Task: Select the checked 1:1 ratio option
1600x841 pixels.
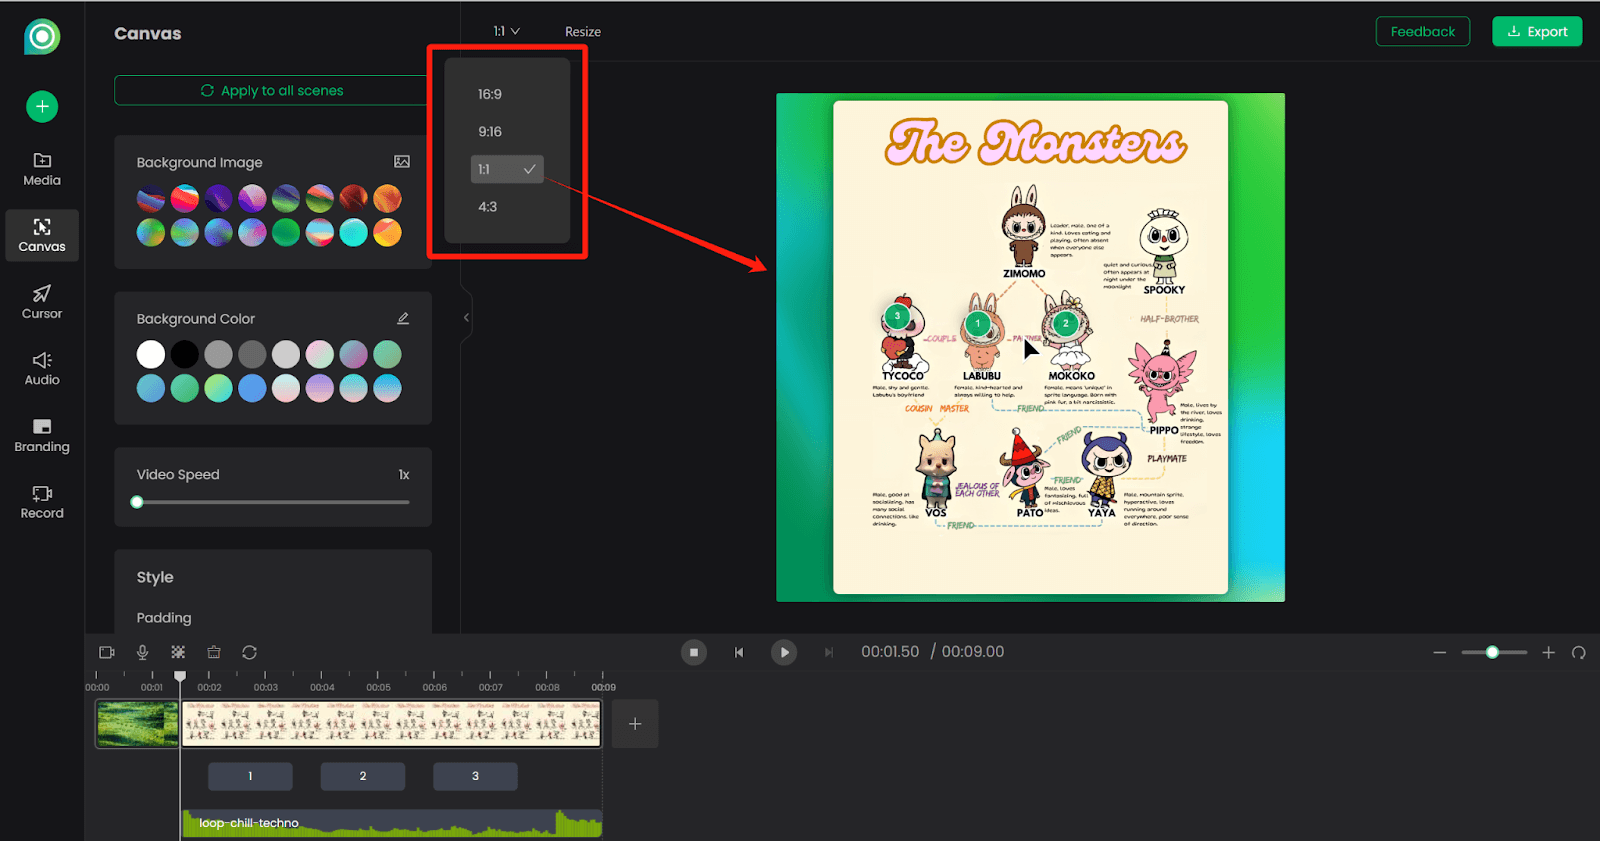Action: pos(507,169)
